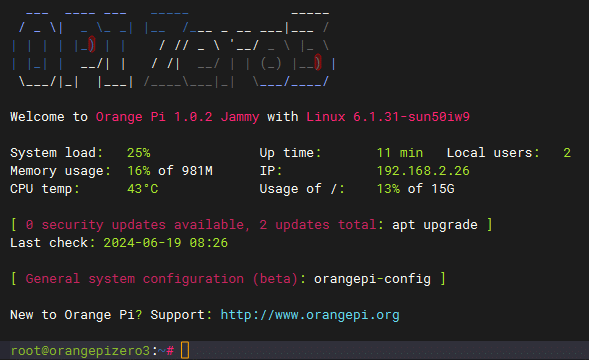
Task: Click the Usage of / value '13%'
Action: click(x=388, y=189)
